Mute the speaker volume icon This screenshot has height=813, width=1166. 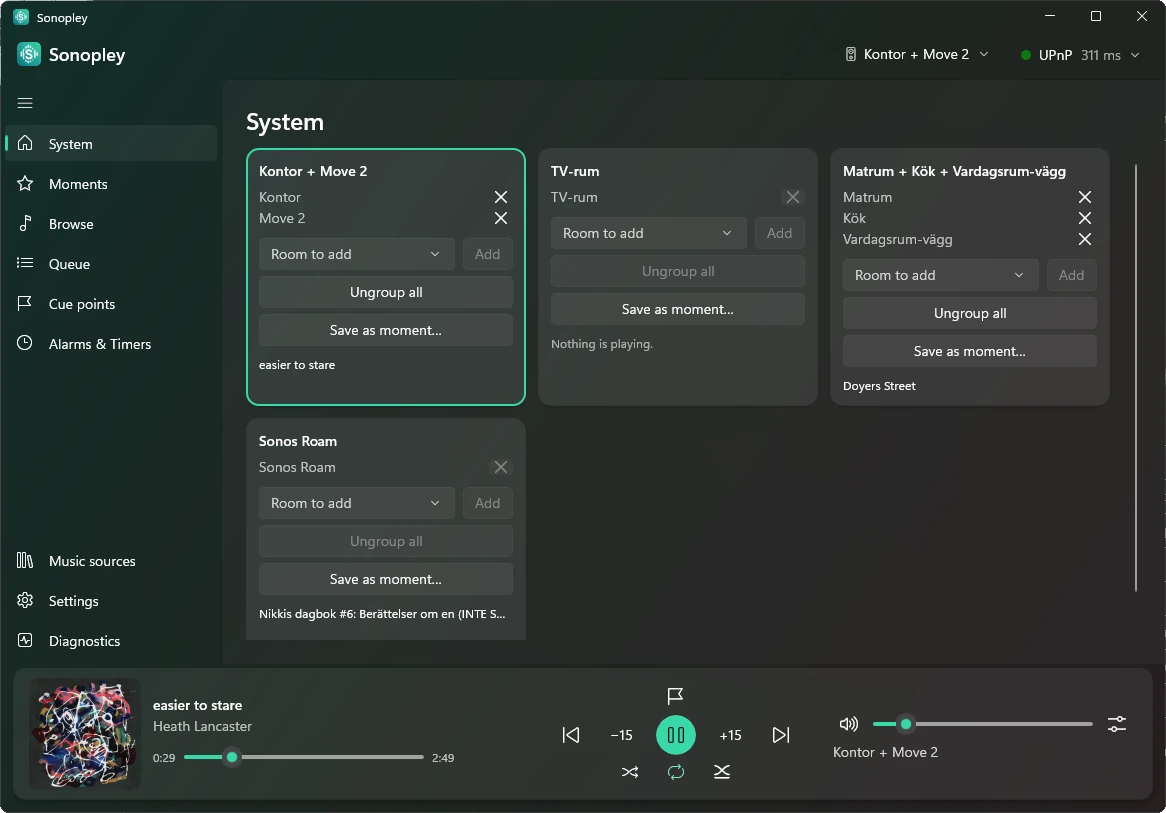click(x=848, y=724)
